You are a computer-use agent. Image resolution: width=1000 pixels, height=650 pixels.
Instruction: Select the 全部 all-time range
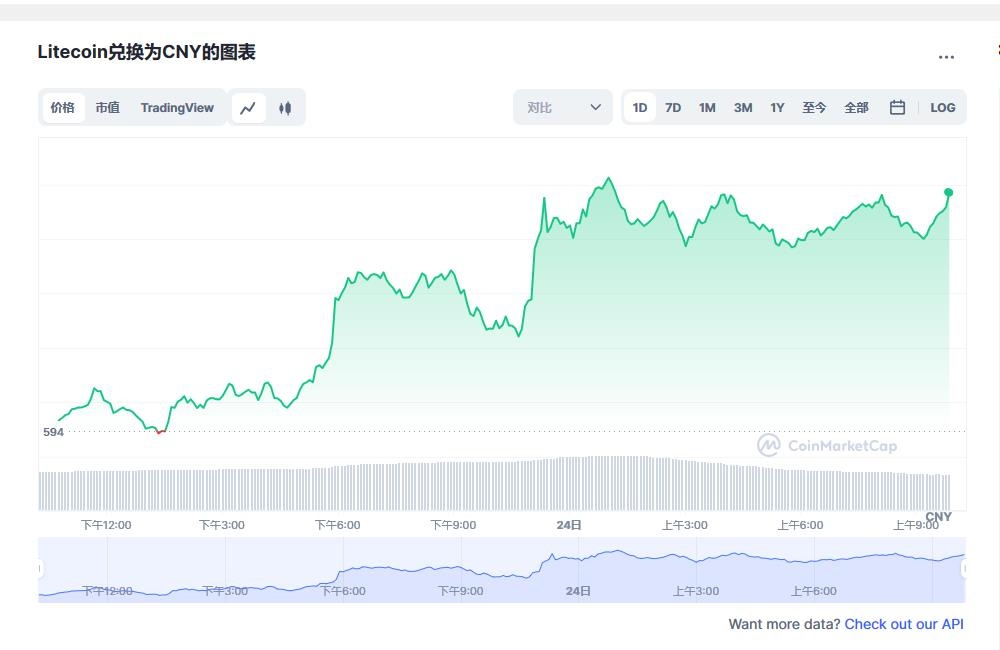856,108
